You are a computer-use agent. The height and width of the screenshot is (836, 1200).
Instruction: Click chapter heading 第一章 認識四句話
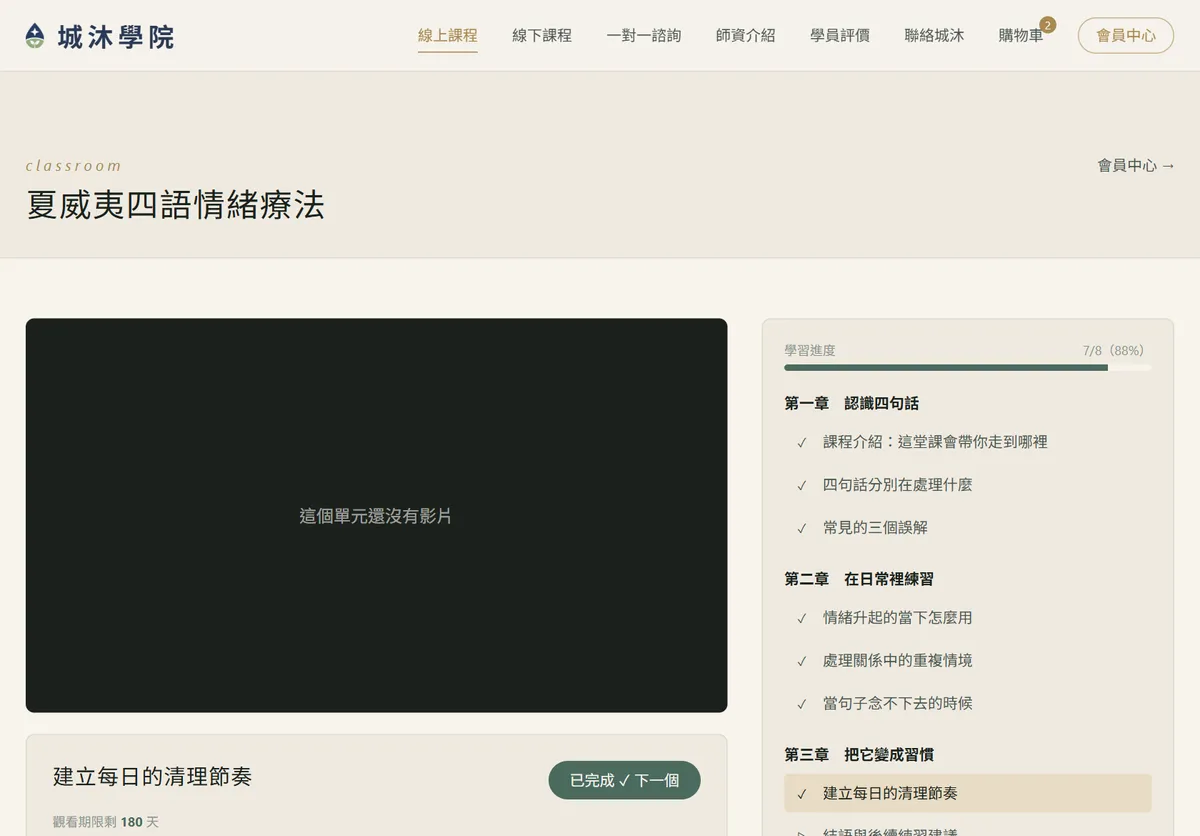pos(851,403)
